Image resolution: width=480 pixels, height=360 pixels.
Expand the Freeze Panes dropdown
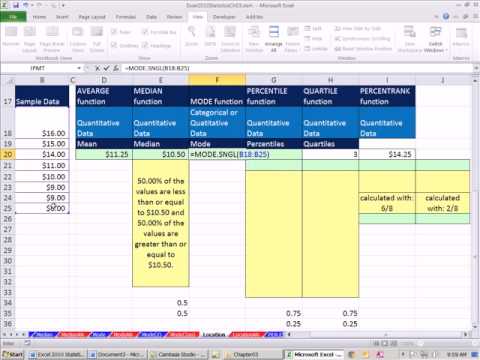point(293,39)
